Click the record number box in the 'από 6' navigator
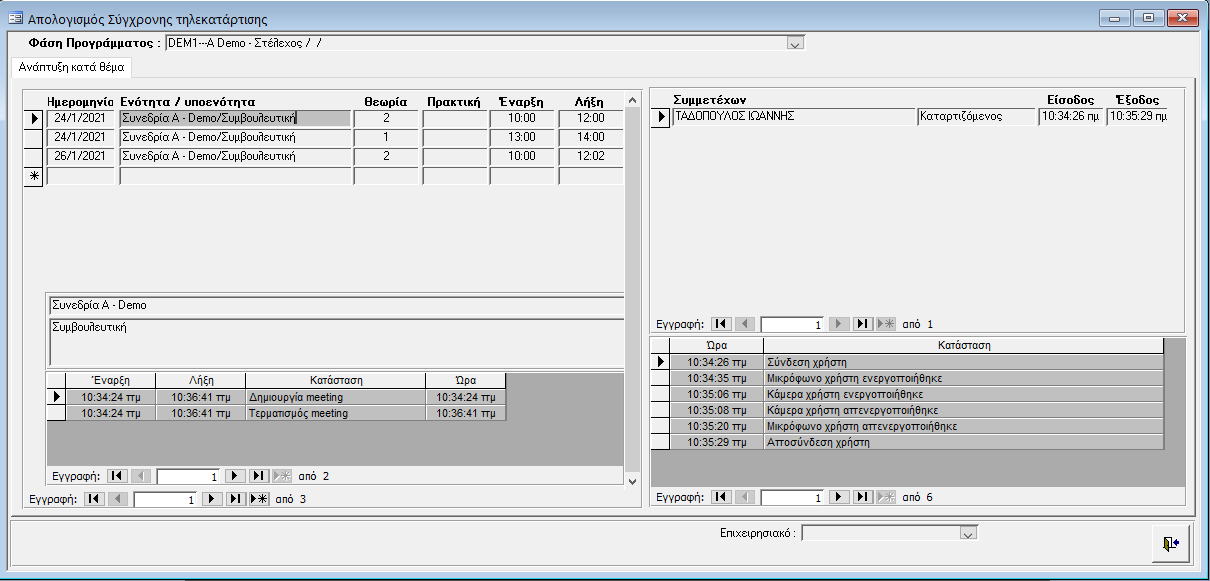This screenshot has height=581, width=1210. [x=794, y=497]
